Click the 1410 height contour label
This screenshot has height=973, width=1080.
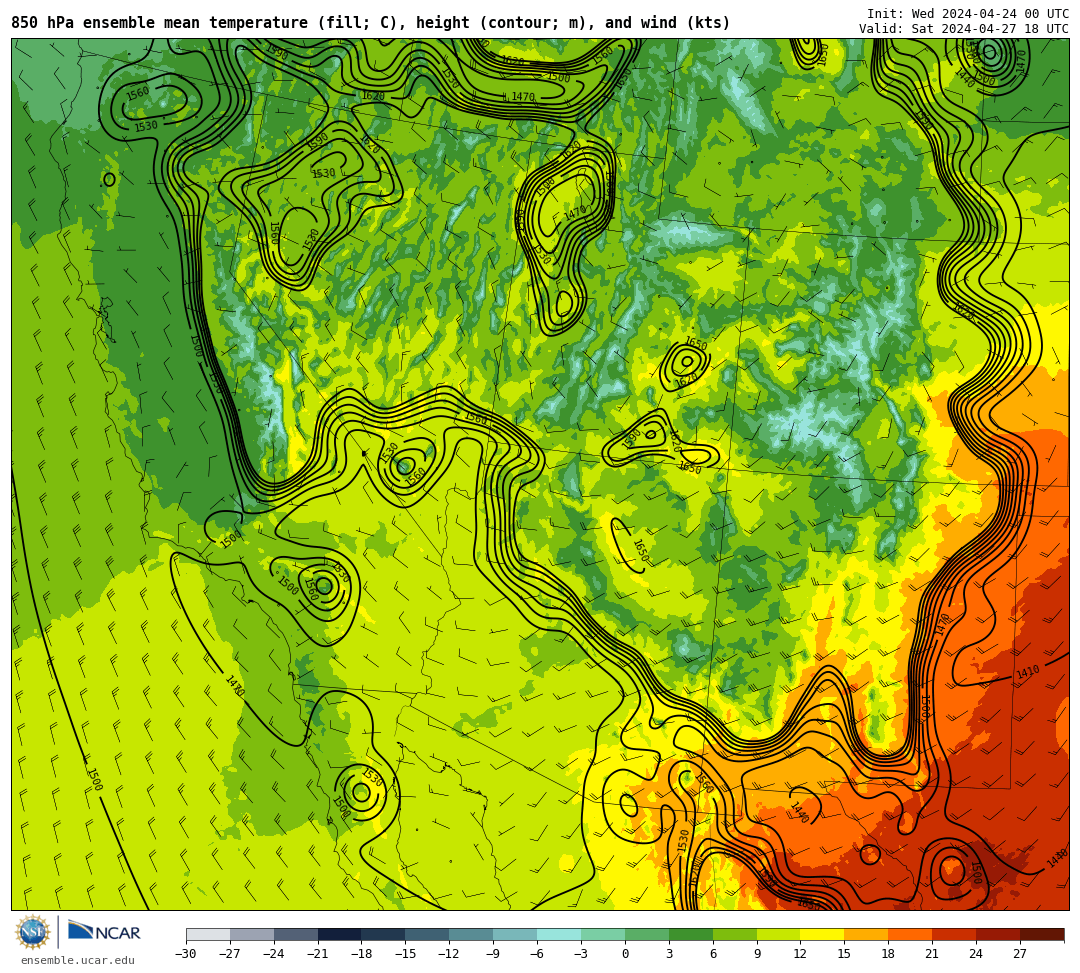1028,672
